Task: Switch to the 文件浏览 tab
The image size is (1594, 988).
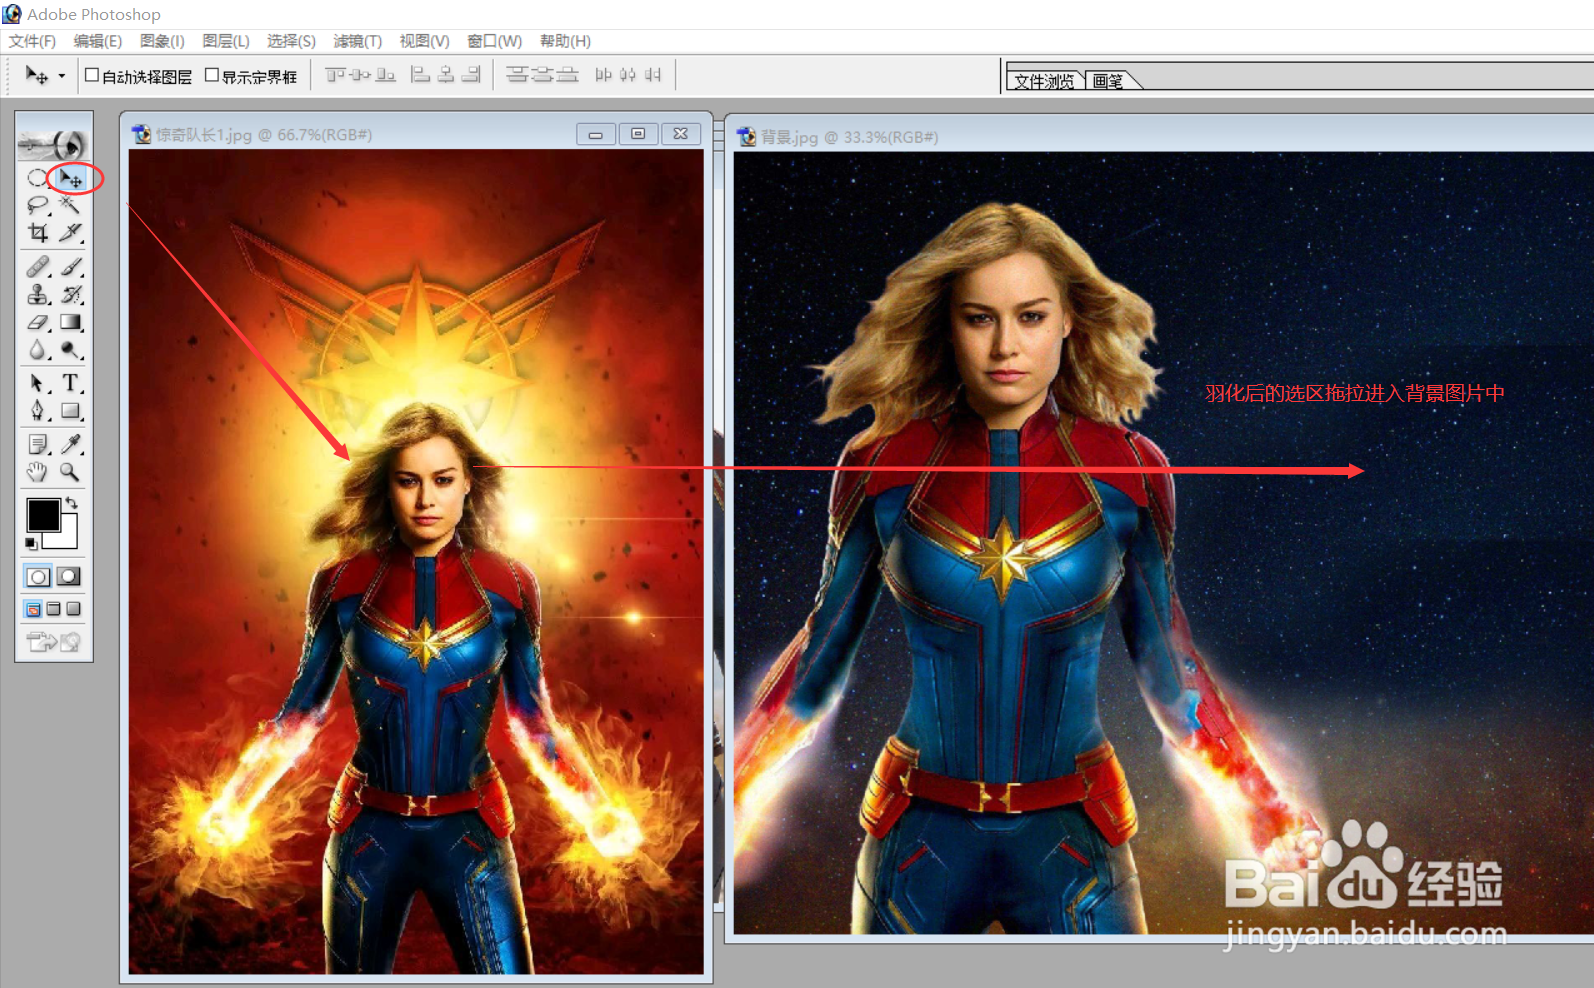Action: click(x=1044, y=81)
